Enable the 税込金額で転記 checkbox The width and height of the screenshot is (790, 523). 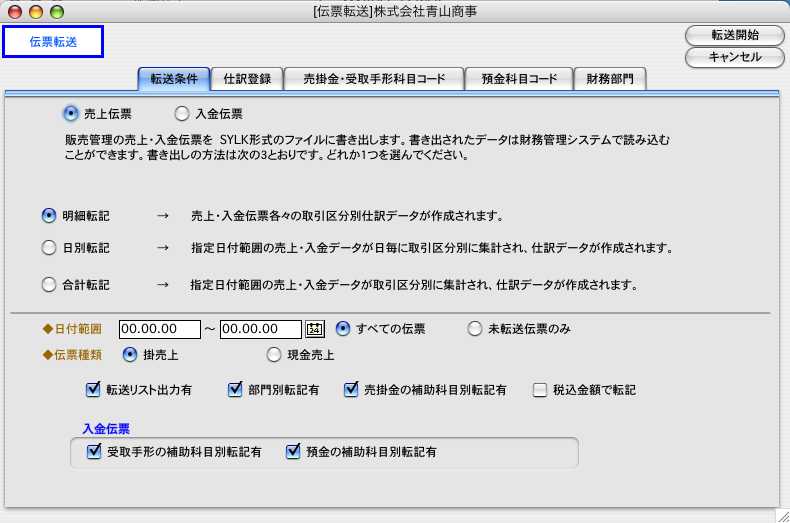coord(540,390)
